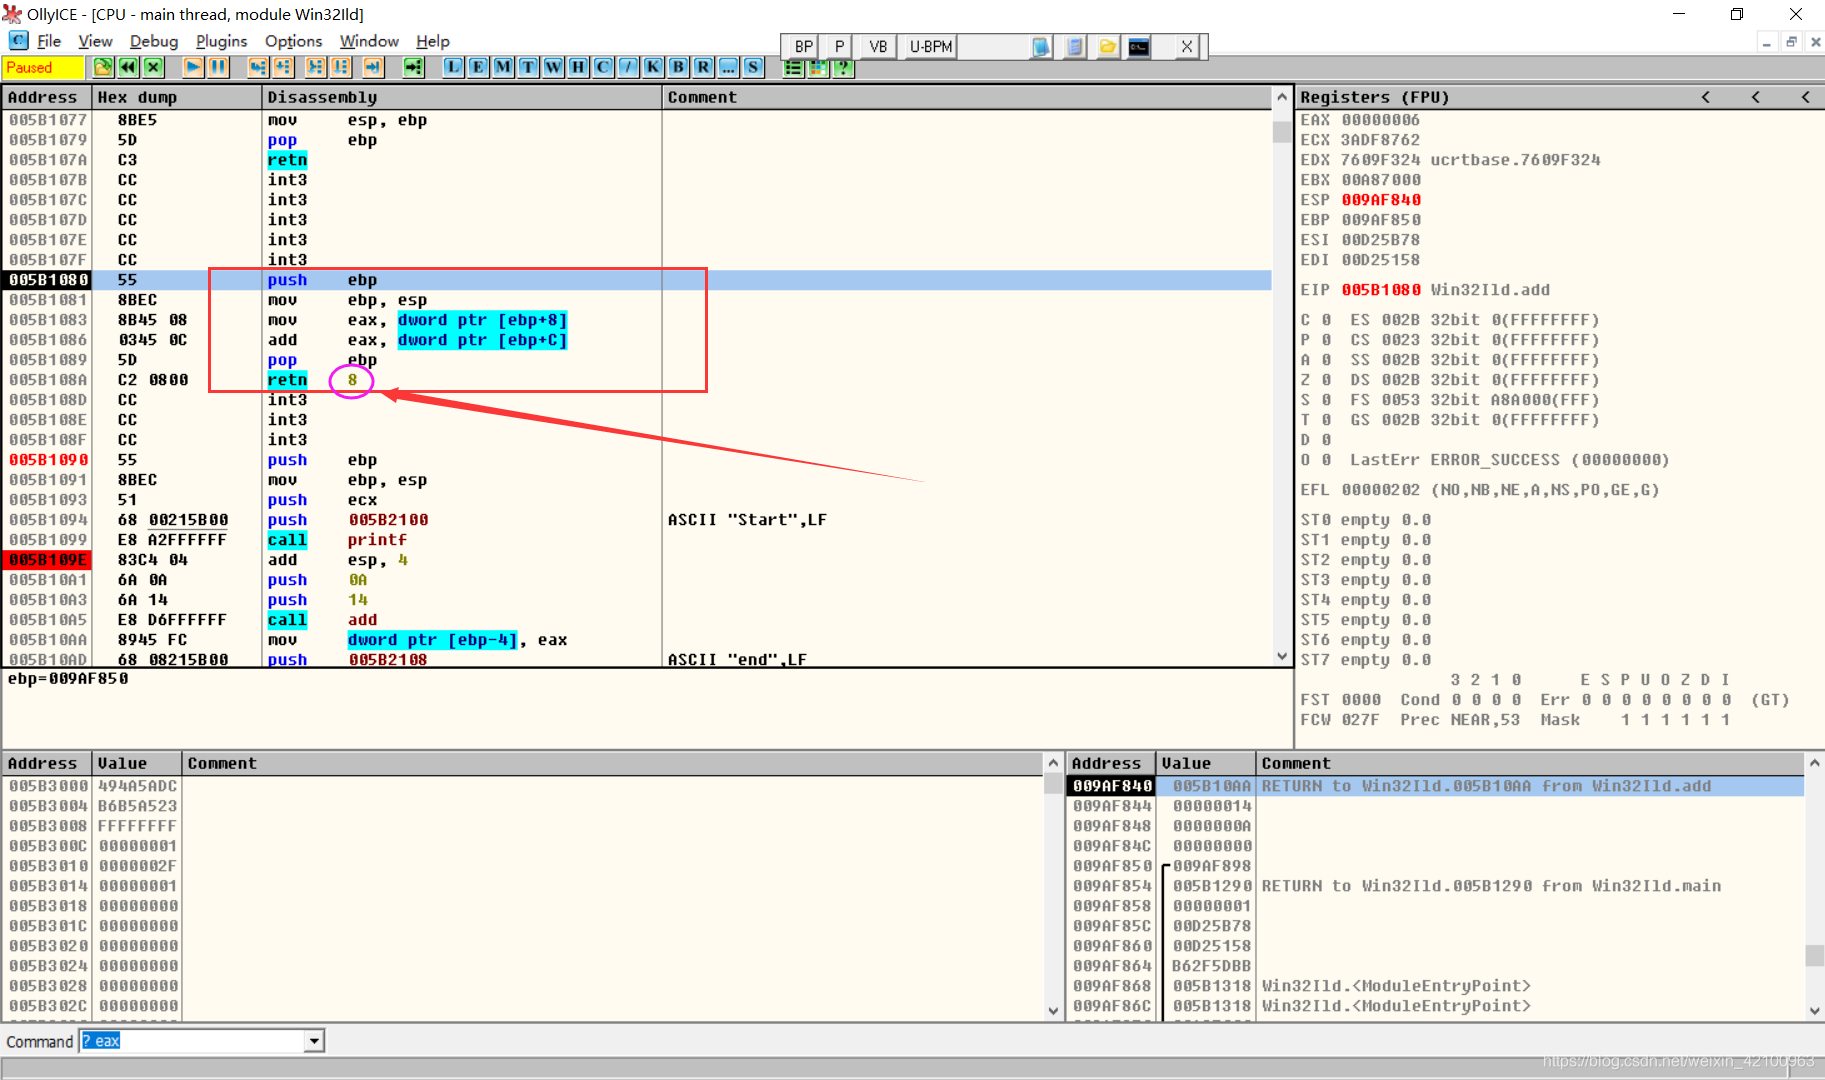This screenshot has width=1825, height=1080.
Task: Show the Breakpoints window (B button)
Action: (679, 67)
